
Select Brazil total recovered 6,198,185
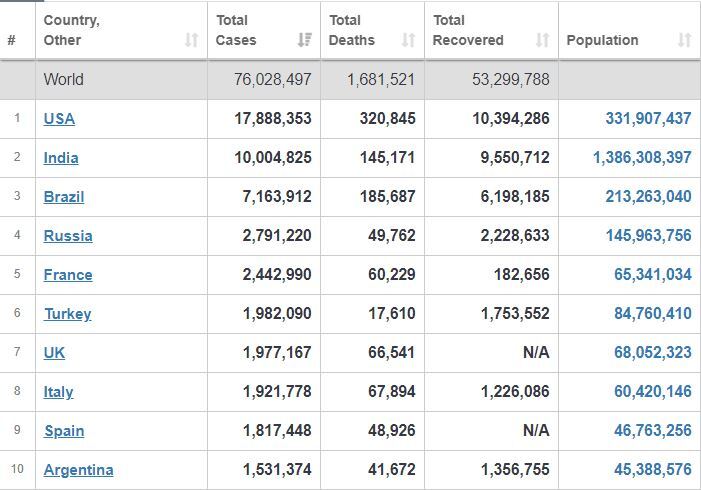(x=515, y=196)
